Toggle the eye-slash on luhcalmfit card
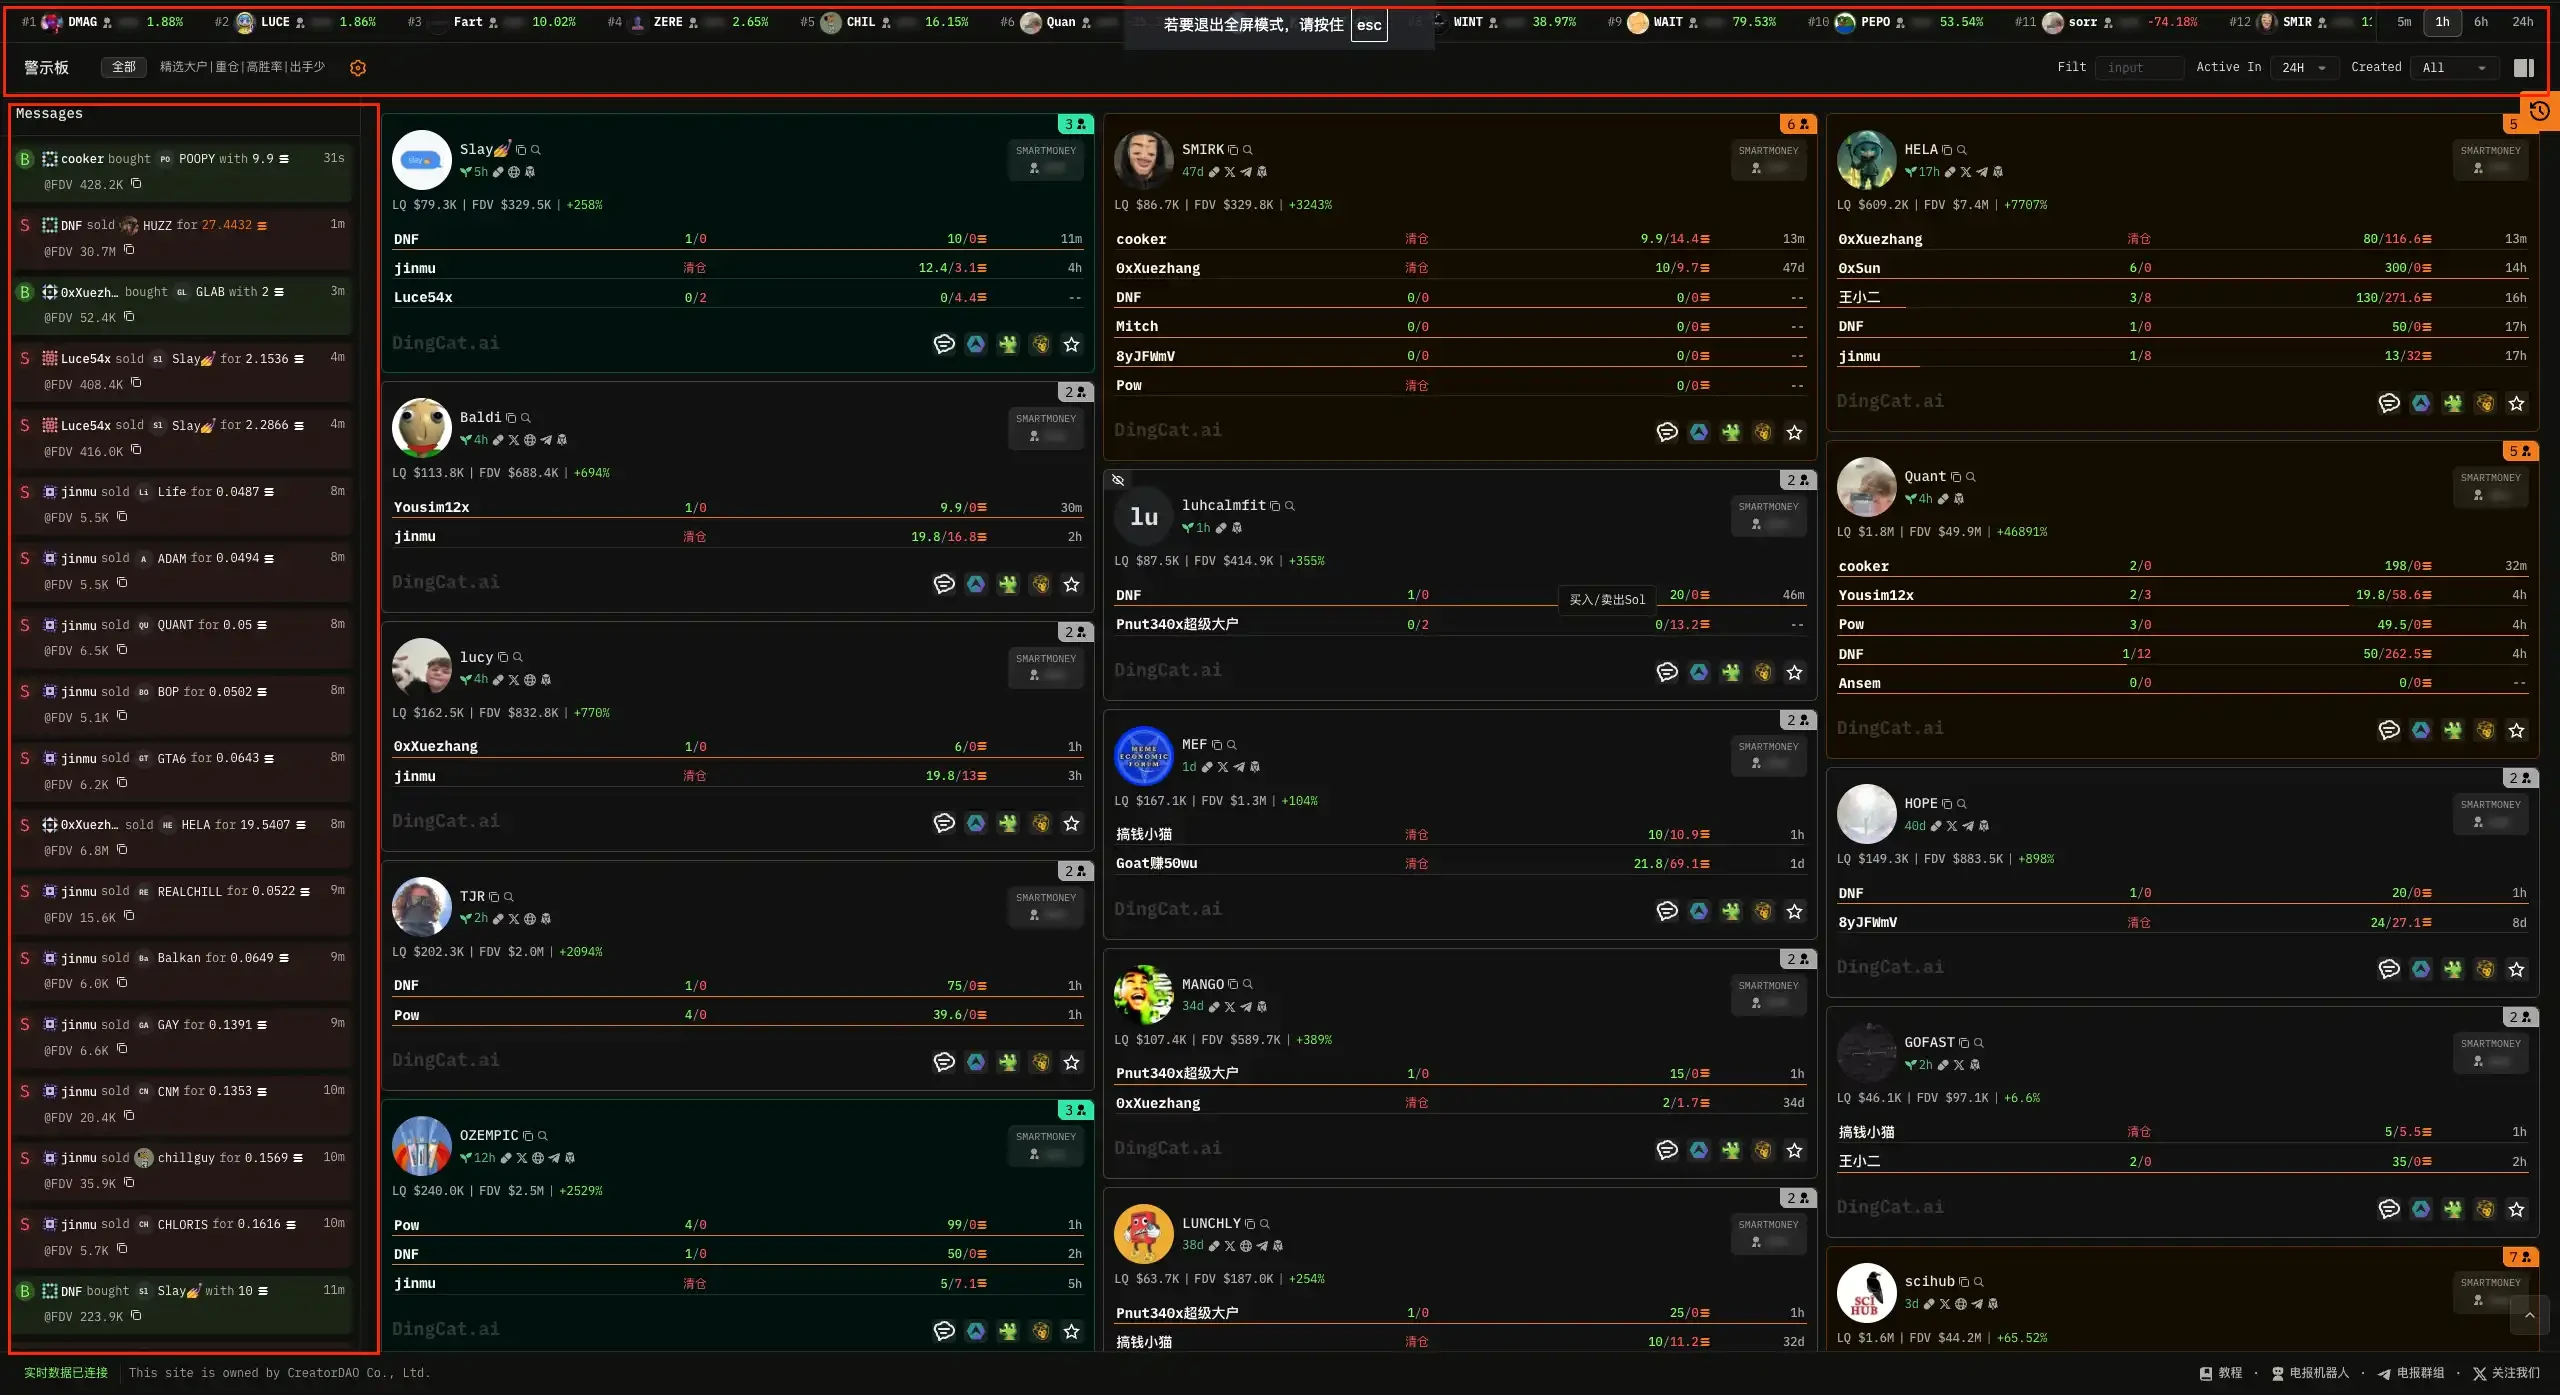Image resolution: width=2560 pixels, height=1395 pixels. pyautogui.click(x=1118, y=481)
